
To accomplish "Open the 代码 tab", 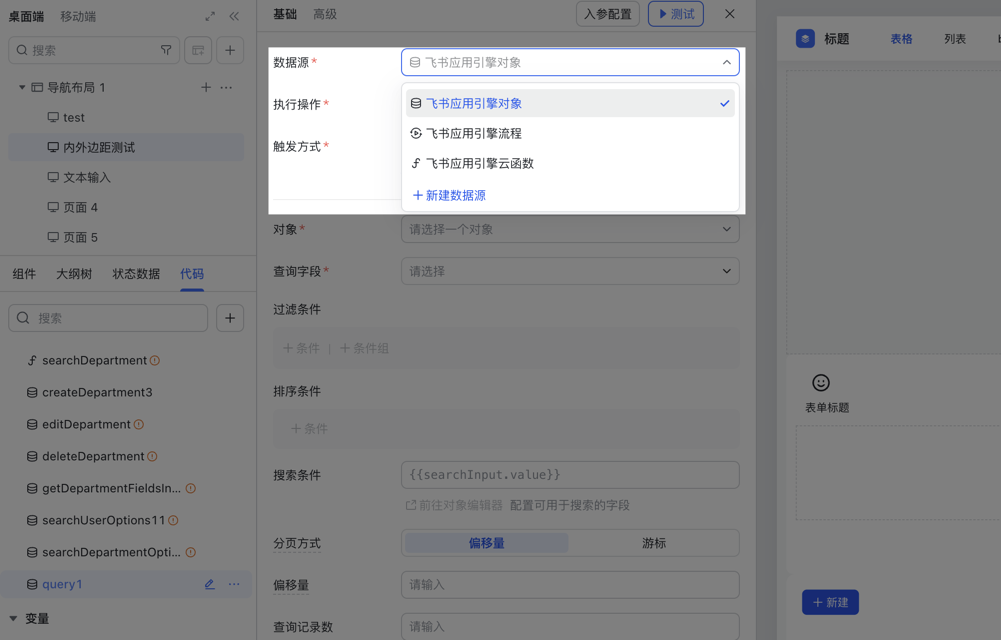I will click(192, 274).
